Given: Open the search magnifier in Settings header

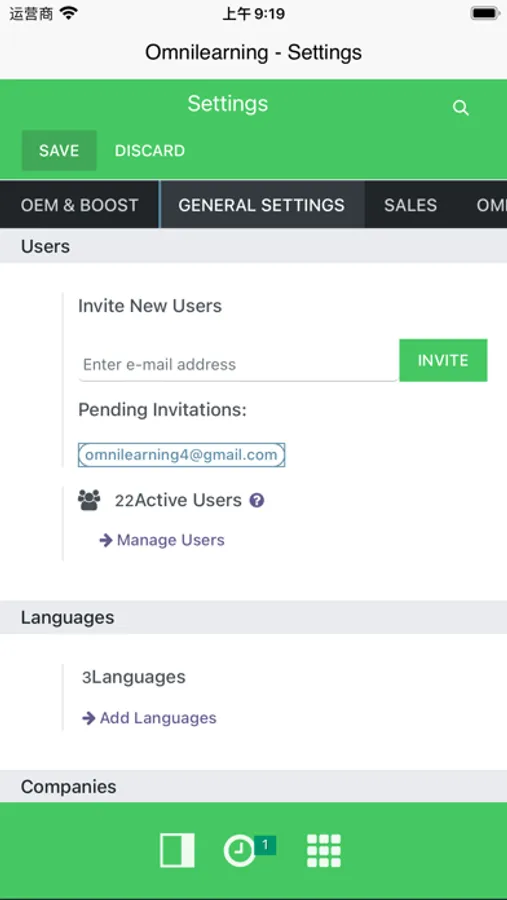Looking at the screenshot, I should tap(460, 108).
